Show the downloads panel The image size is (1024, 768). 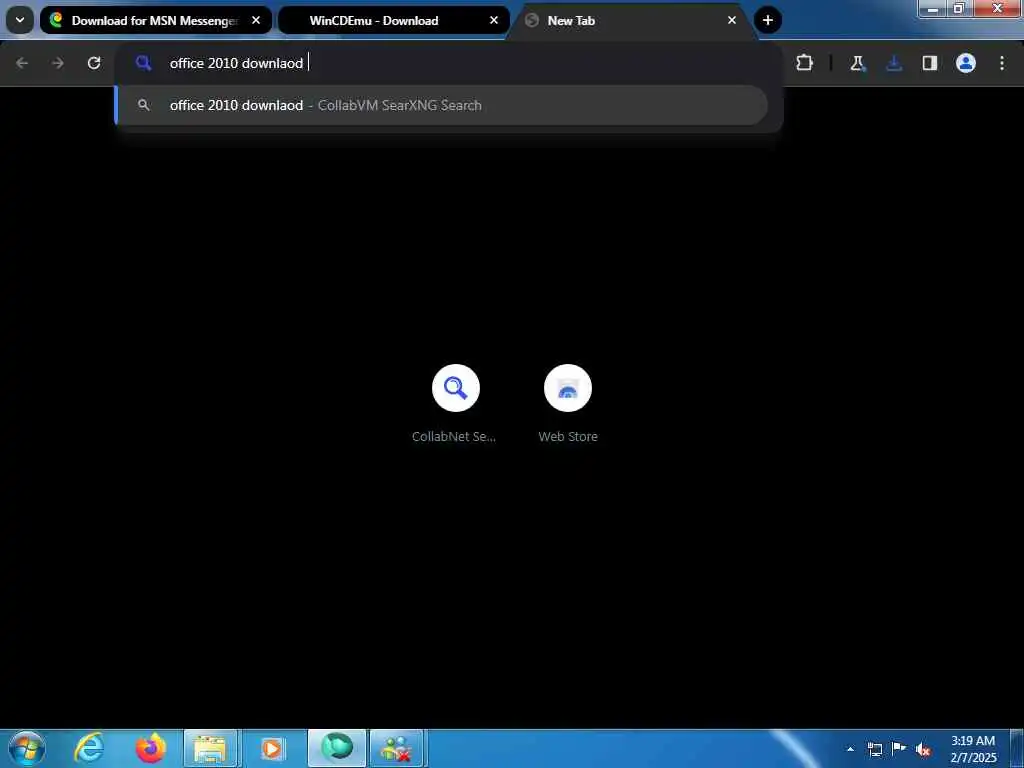pos(894,63)
